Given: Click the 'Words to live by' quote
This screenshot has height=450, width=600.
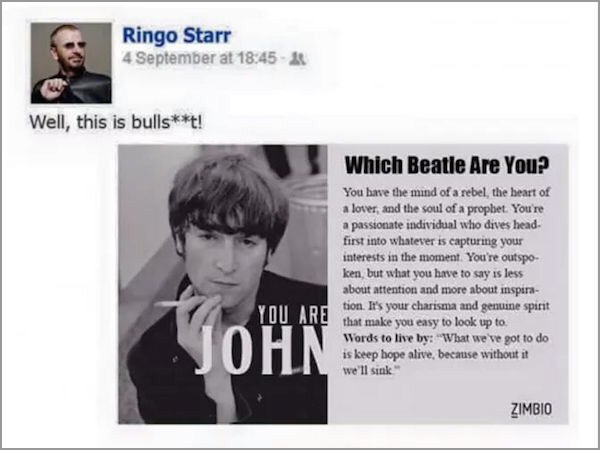Looking at the screenshot, I should point(445,354).
